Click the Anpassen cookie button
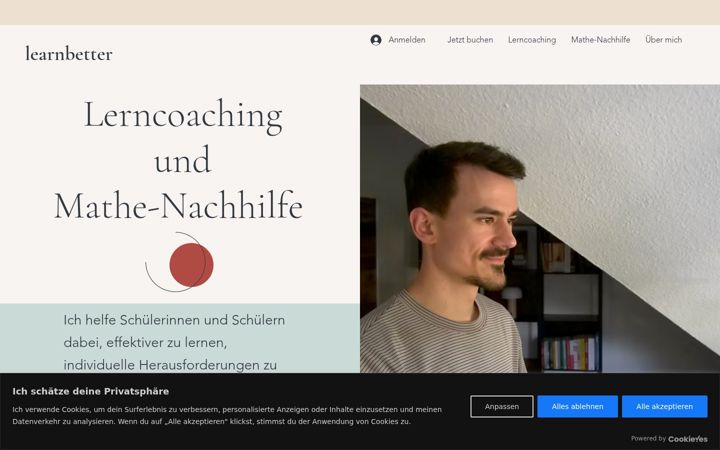 tap(501, 406)
